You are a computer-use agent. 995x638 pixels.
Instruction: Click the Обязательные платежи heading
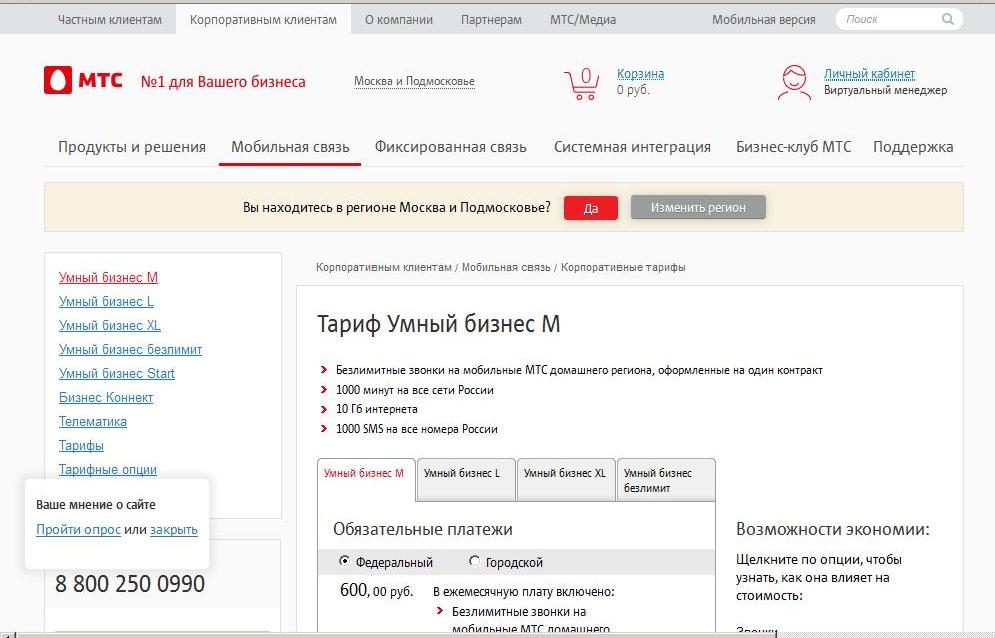click(423, 529)
